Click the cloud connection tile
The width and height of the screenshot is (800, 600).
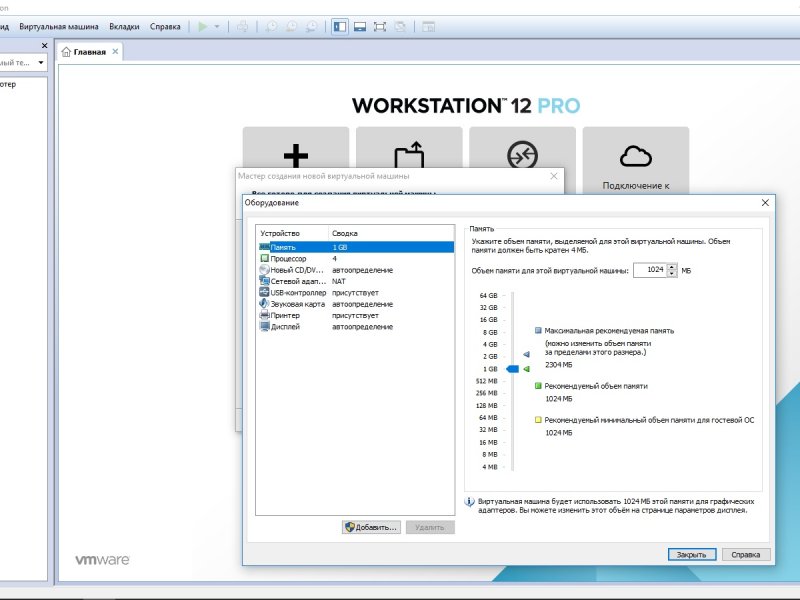pos(636,160)
